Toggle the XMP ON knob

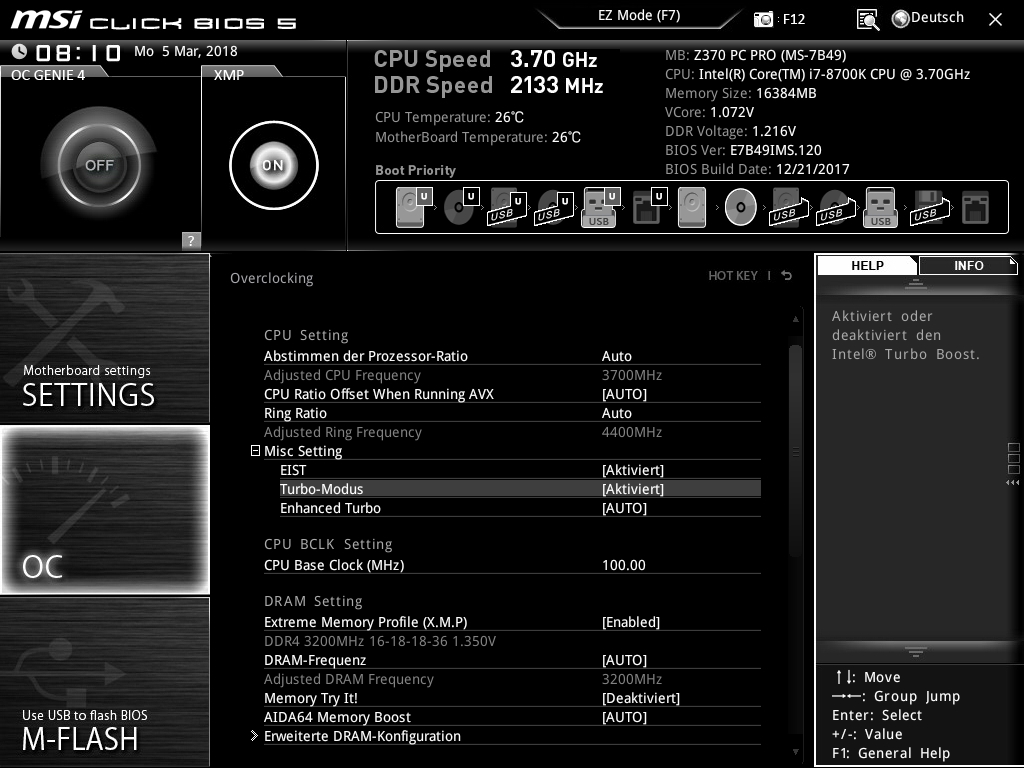coord(274,165)
